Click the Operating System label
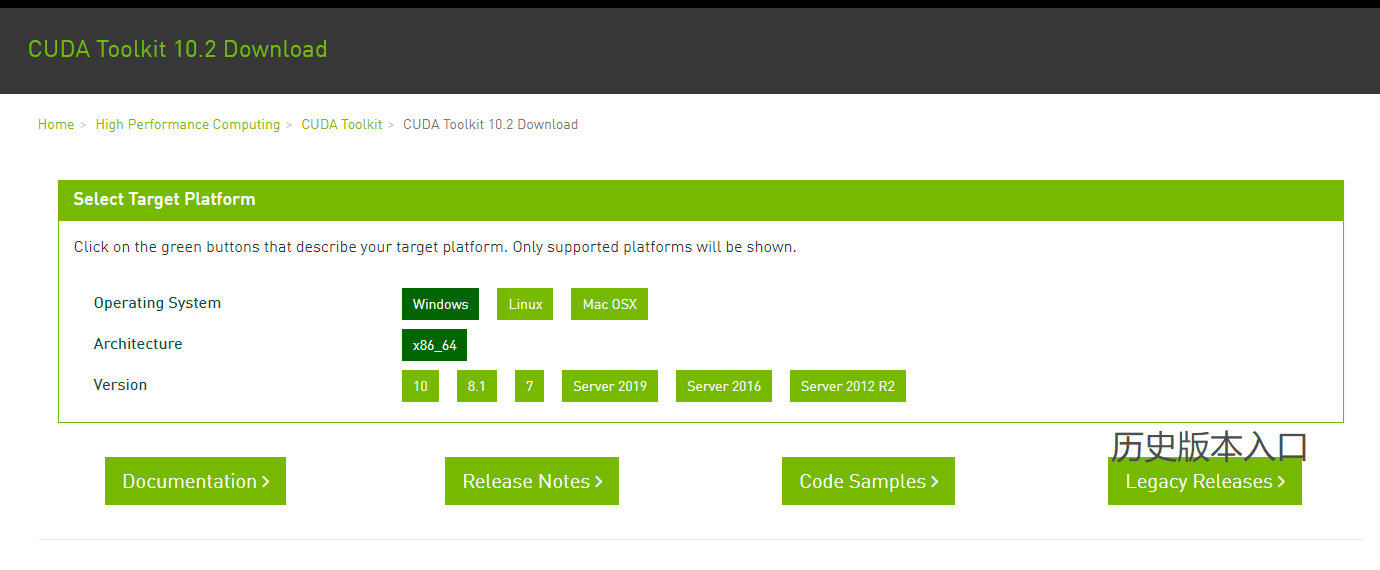Viewport: 1380px width, 570px height. click(x=157, y=303)
